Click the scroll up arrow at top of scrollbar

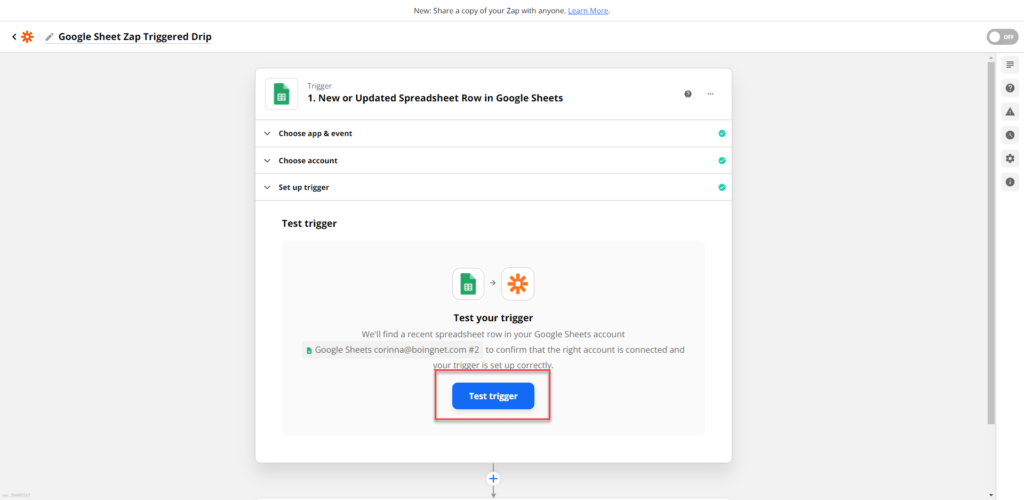[x=991, y=57]
